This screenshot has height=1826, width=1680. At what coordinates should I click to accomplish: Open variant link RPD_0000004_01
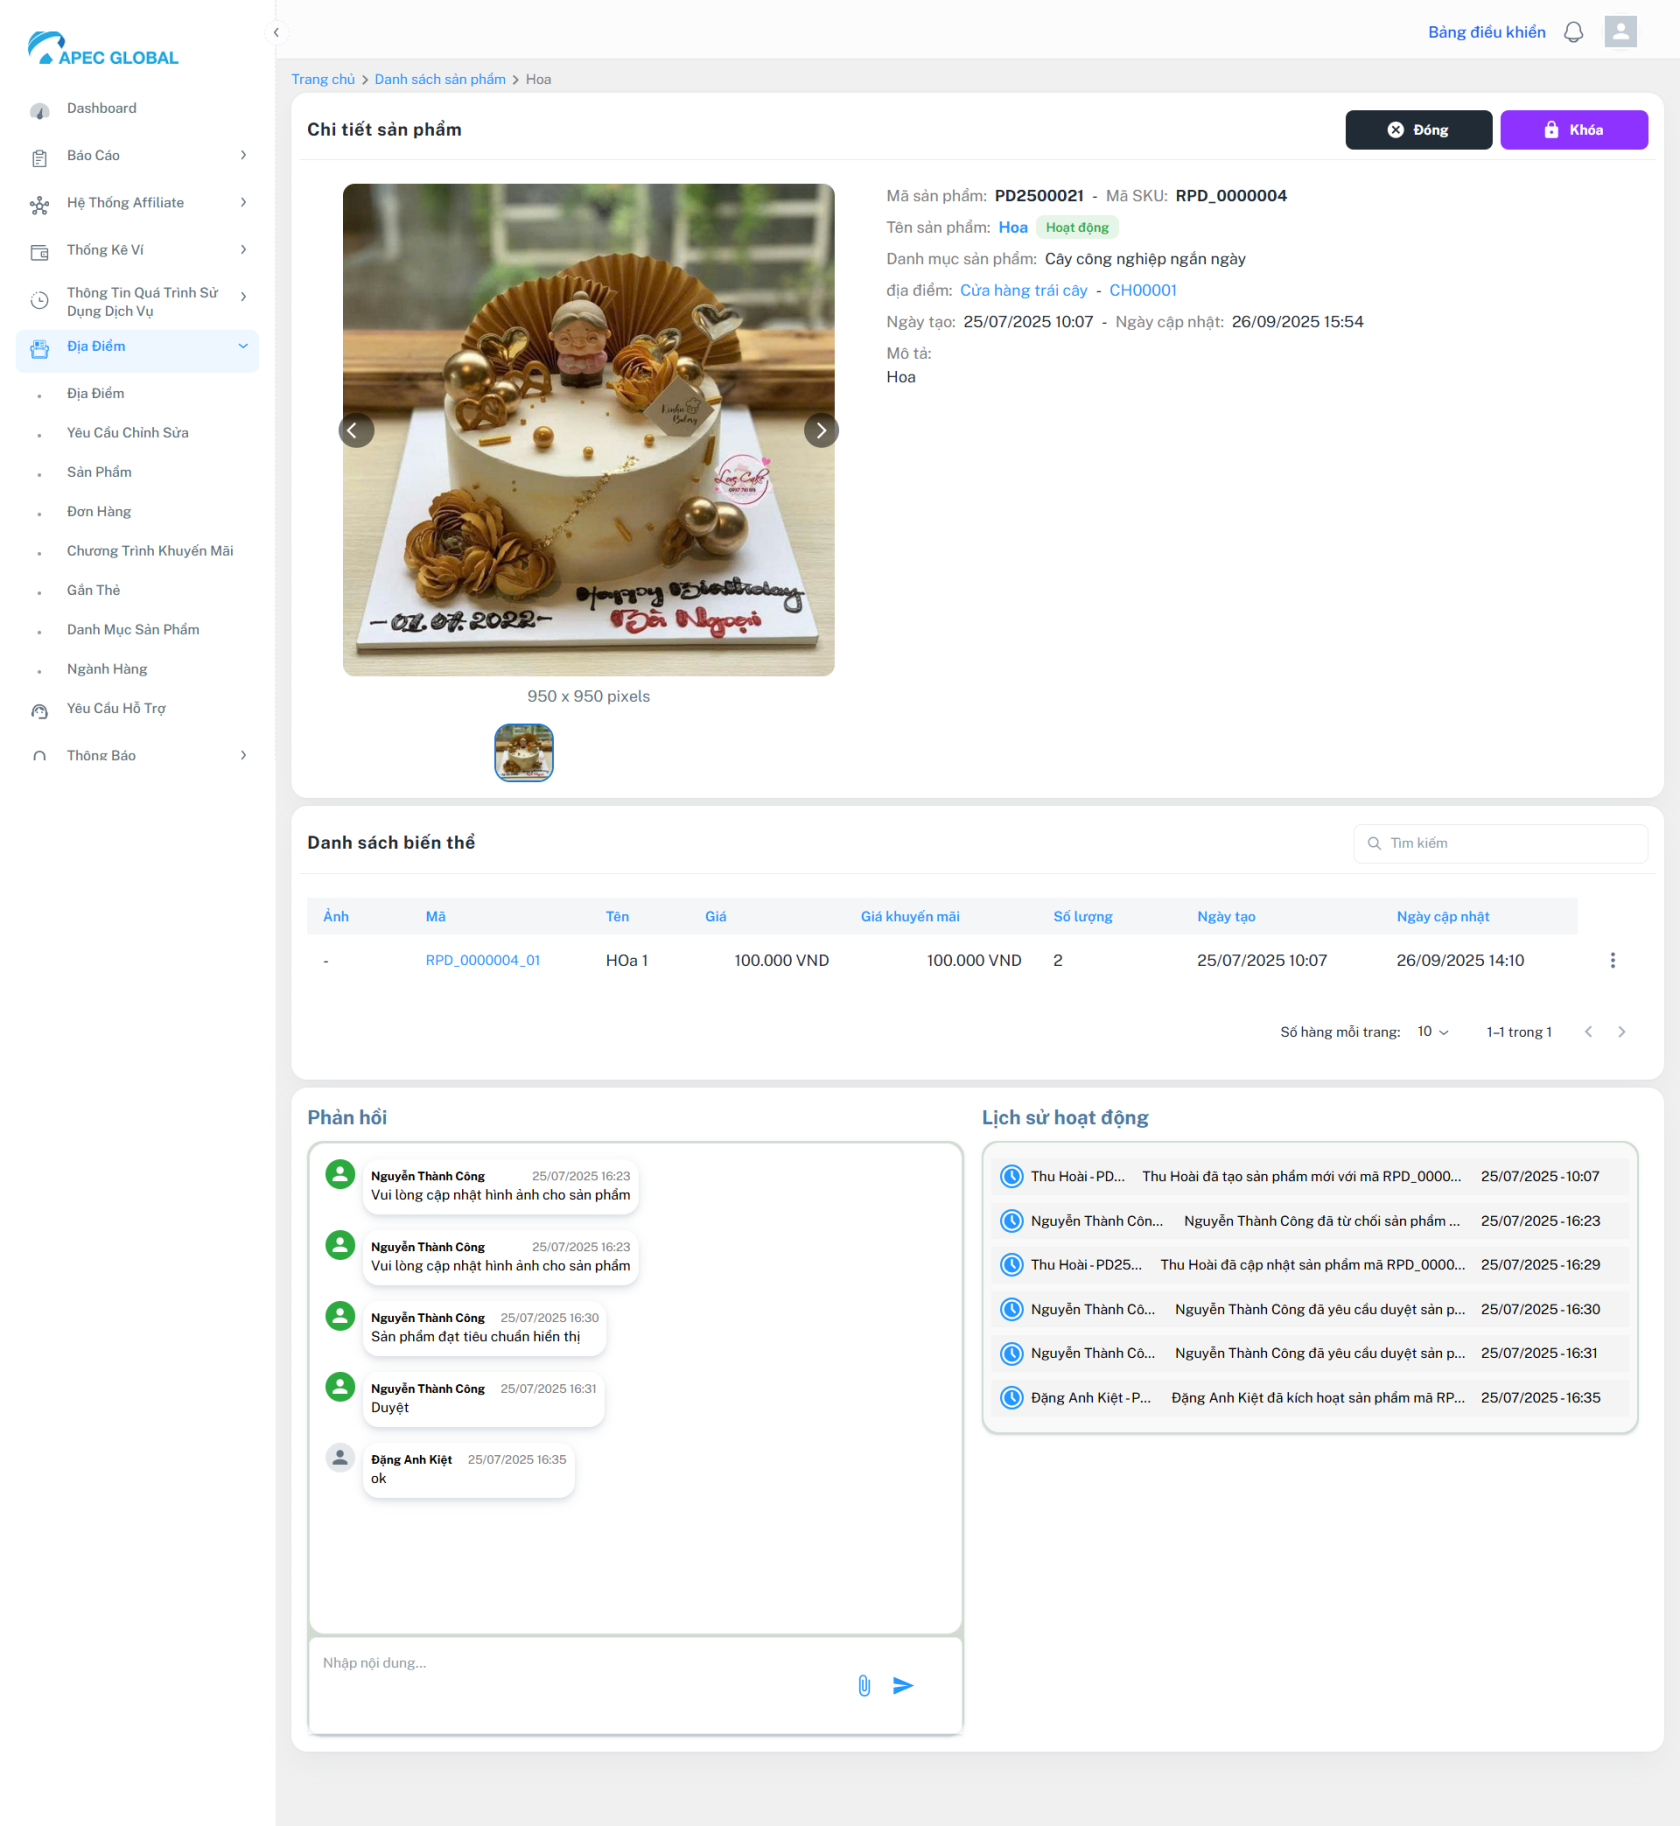482,960
